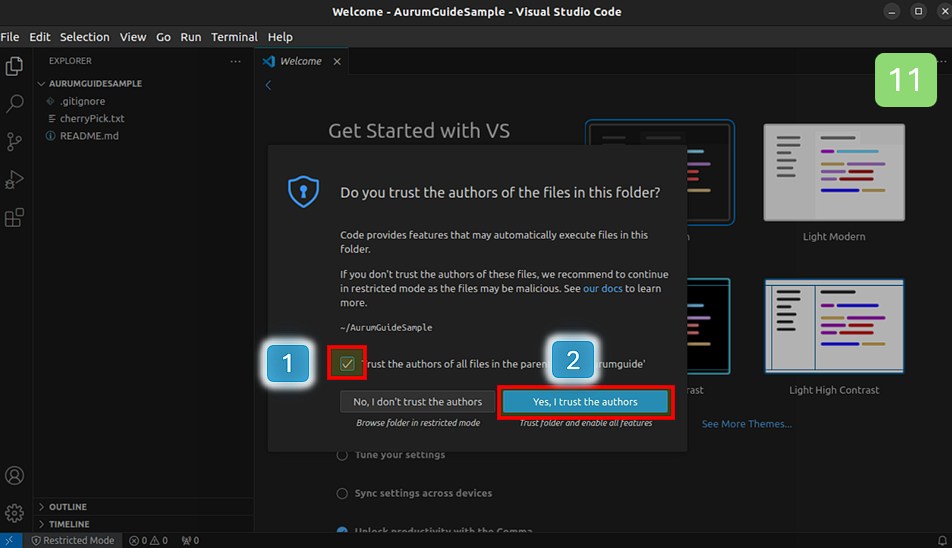Screen dimensions: 952x548
Task: Open the Edit menu
Action: pos(39,37)
